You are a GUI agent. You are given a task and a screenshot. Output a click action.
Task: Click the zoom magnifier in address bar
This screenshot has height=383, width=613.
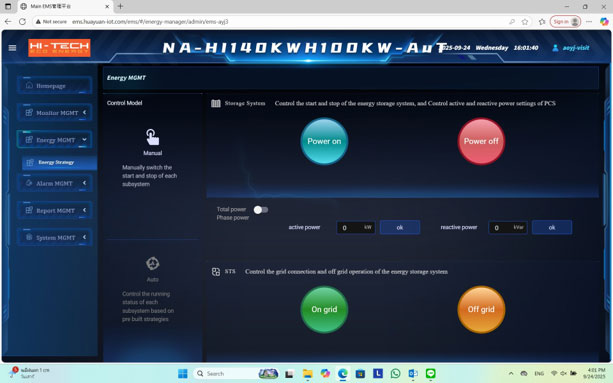pyautogui.click(x=512, y=22)
